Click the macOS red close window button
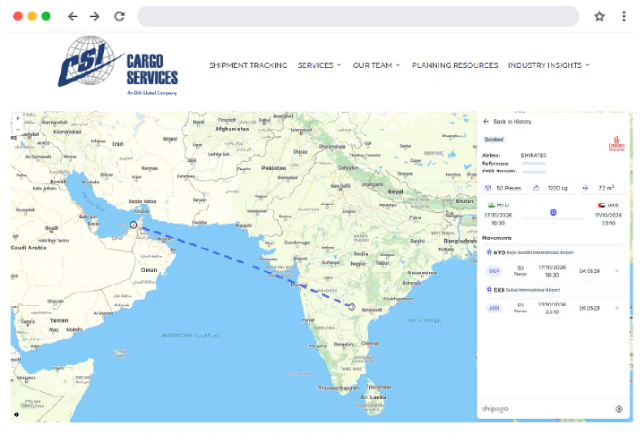The image size is (644, 443). [18, 16]
